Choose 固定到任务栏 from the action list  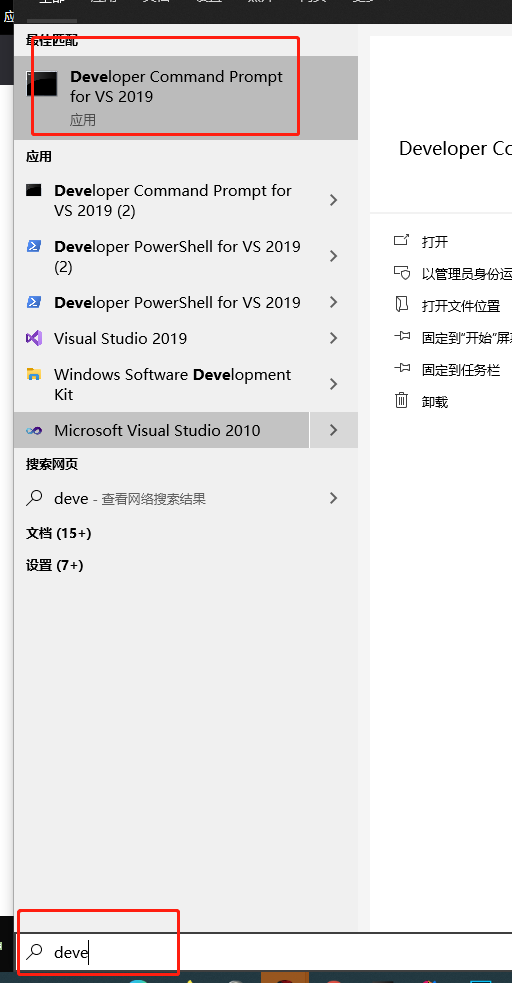461,370
